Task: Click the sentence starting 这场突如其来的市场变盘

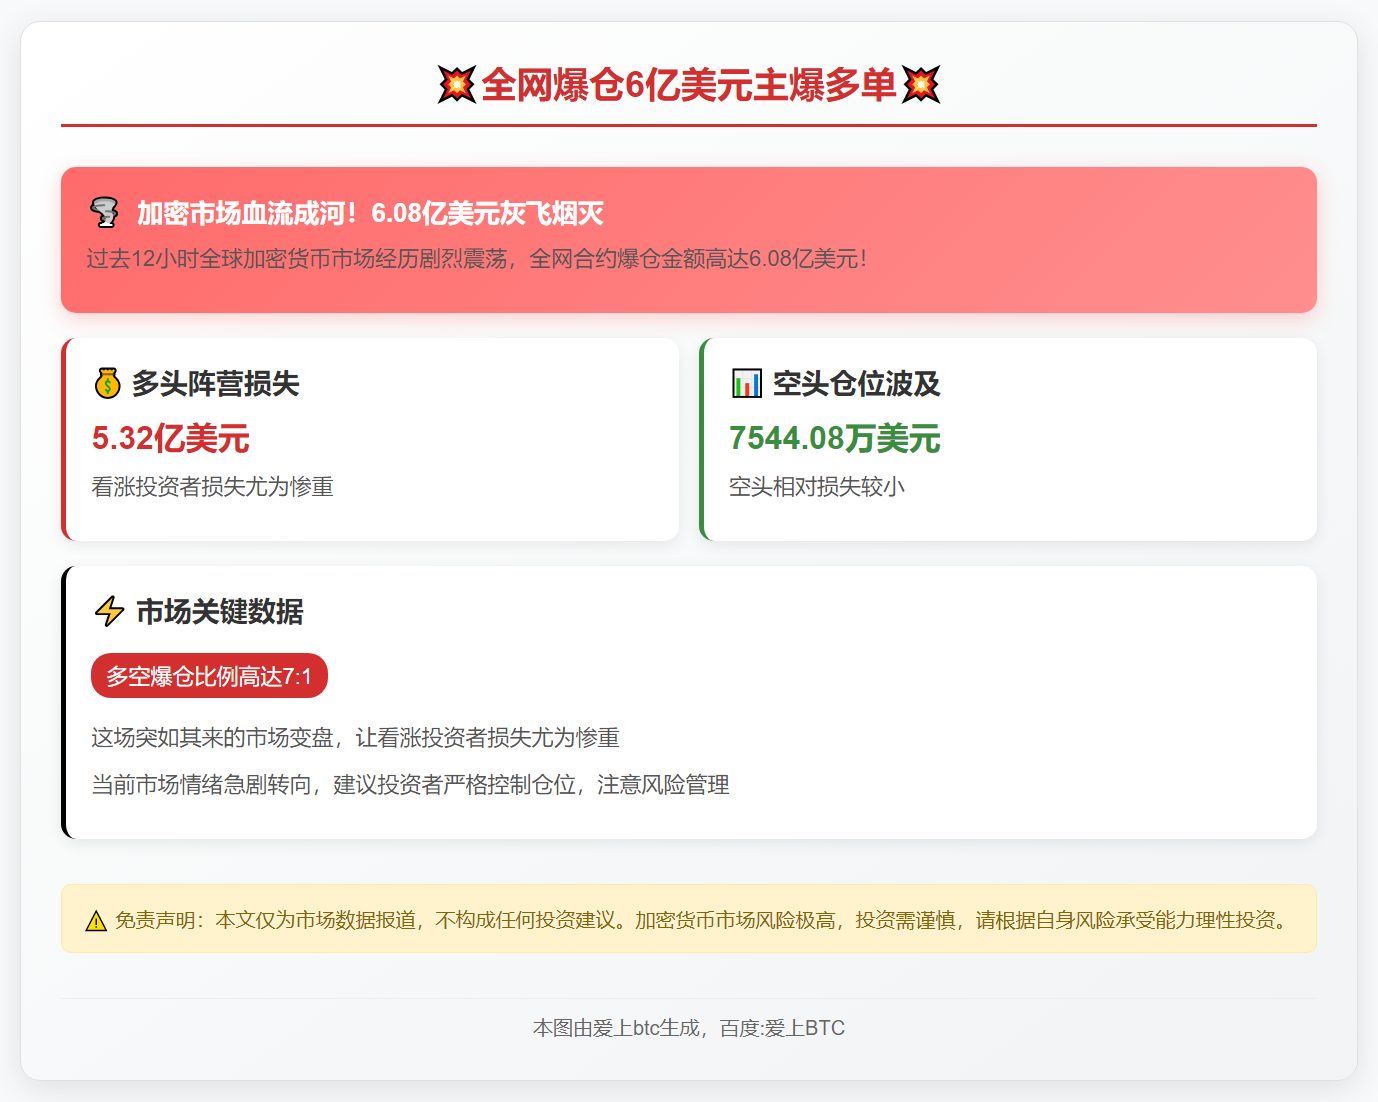Action: click(x=355, y=738)
